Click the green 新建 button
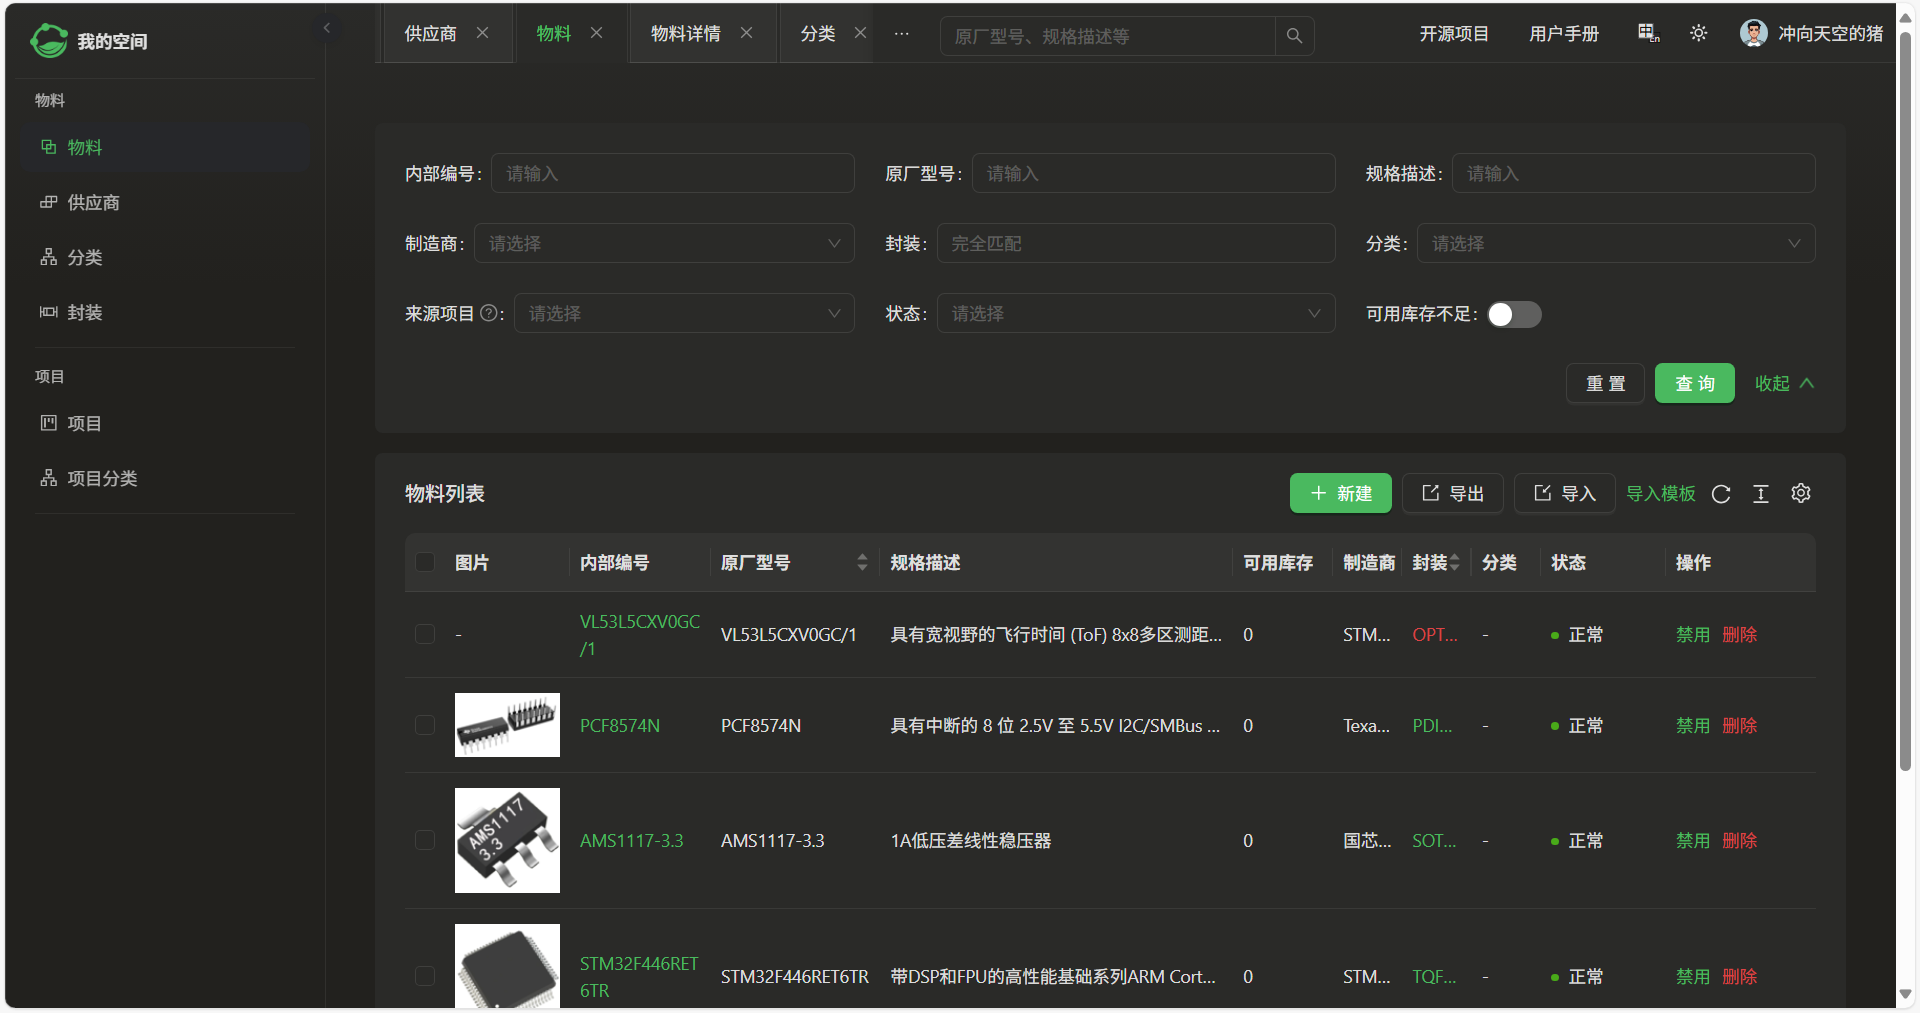1920x1013 pixels. tap(1340, 493)
